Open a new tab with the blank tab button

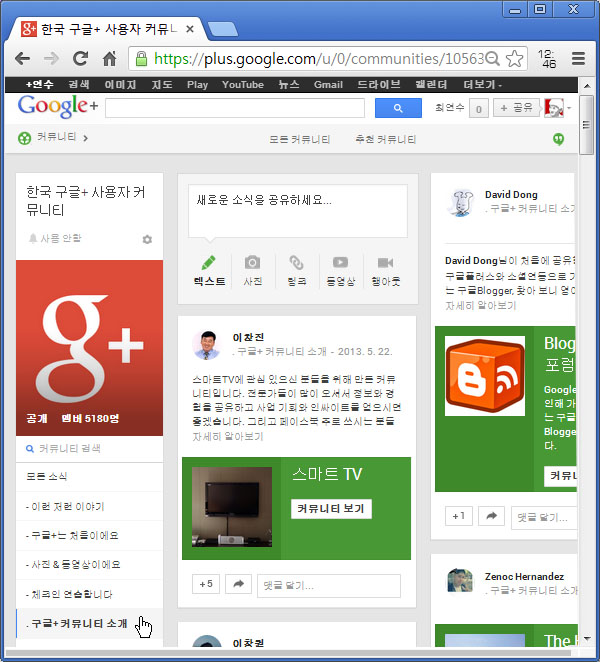click(x=223, y=30)
